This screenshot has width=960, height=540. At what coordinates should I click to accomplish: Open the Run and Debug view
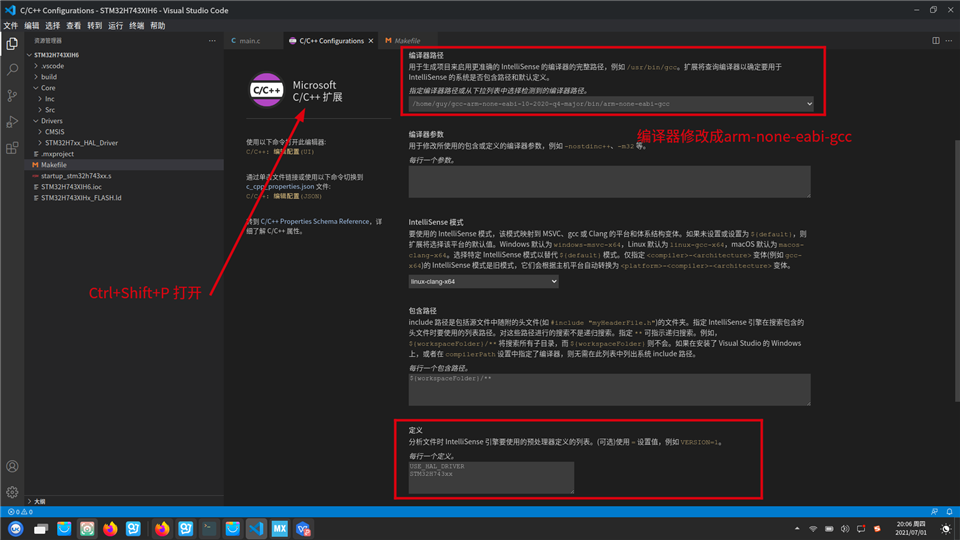pyautogui.click(x=12, y=122)
